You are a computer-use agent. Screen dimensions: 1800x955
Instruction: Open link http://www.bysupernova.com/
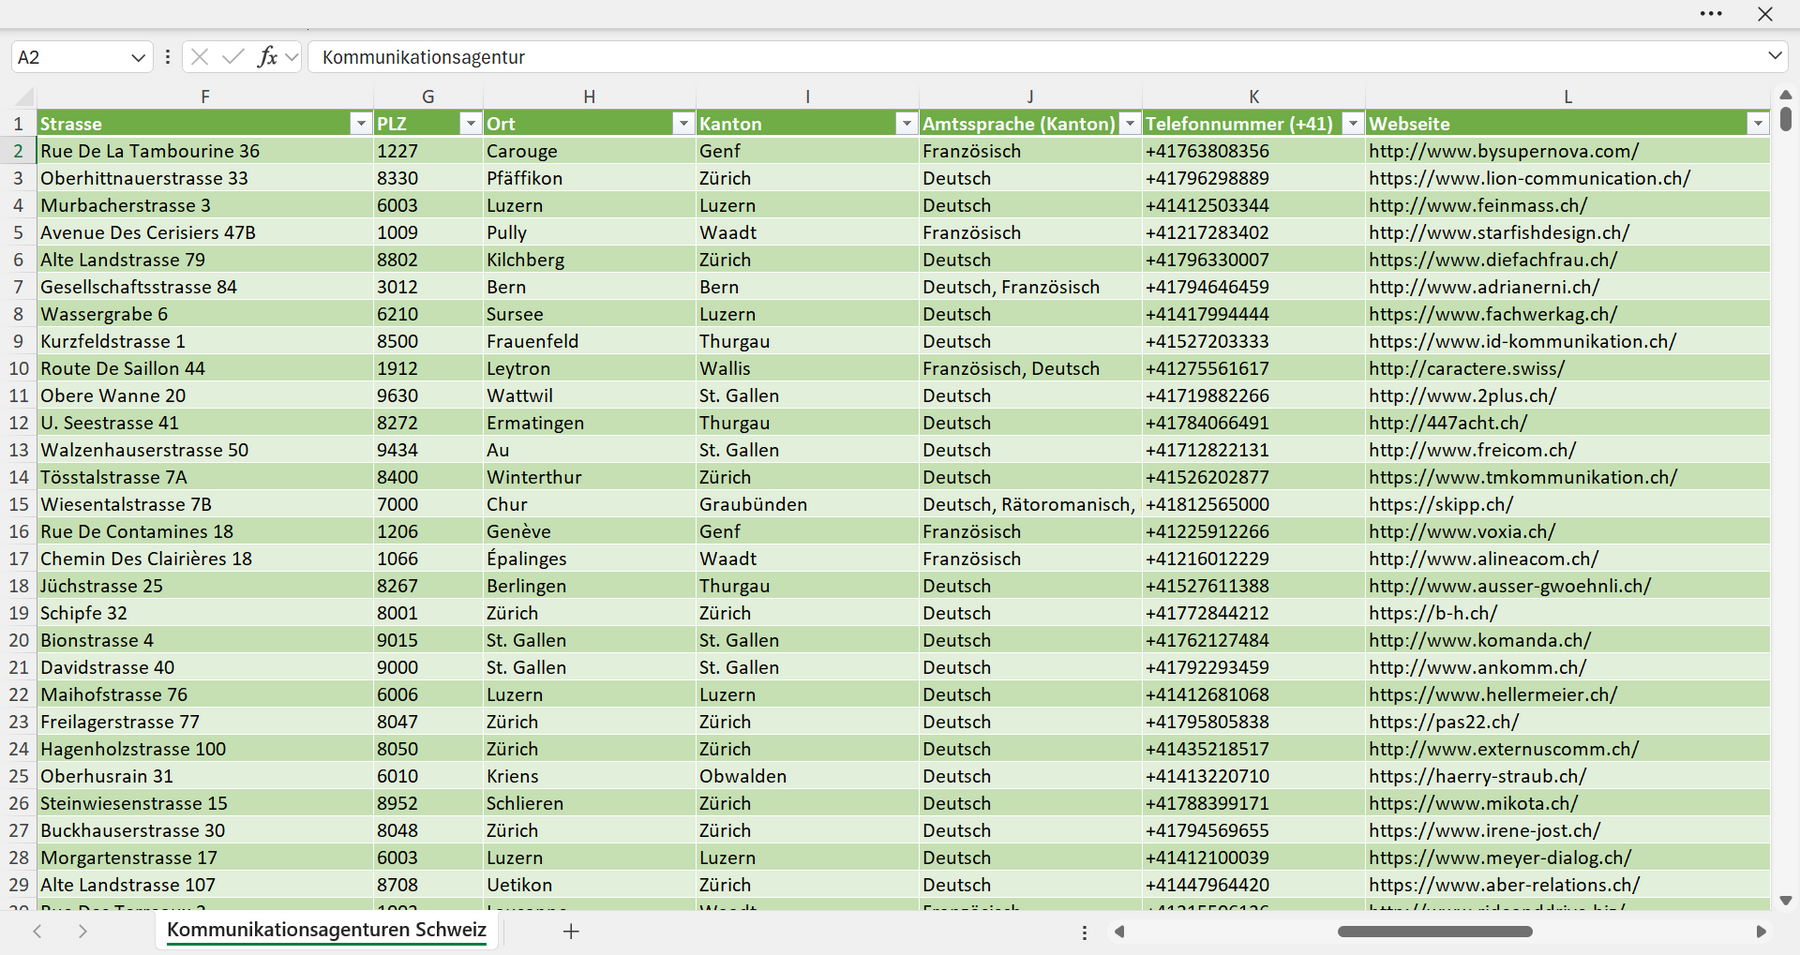pos(1504,151)
